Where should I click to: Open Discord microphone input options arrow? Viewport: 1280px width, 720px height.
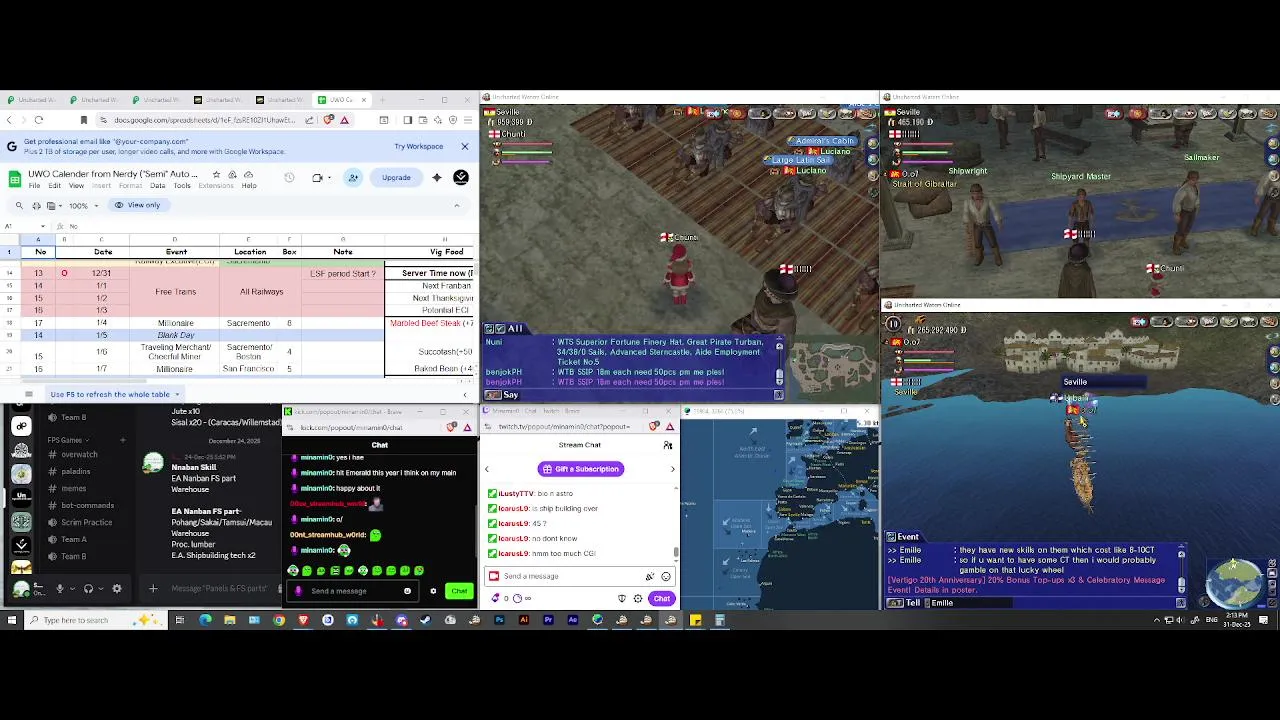pos(71,589)
